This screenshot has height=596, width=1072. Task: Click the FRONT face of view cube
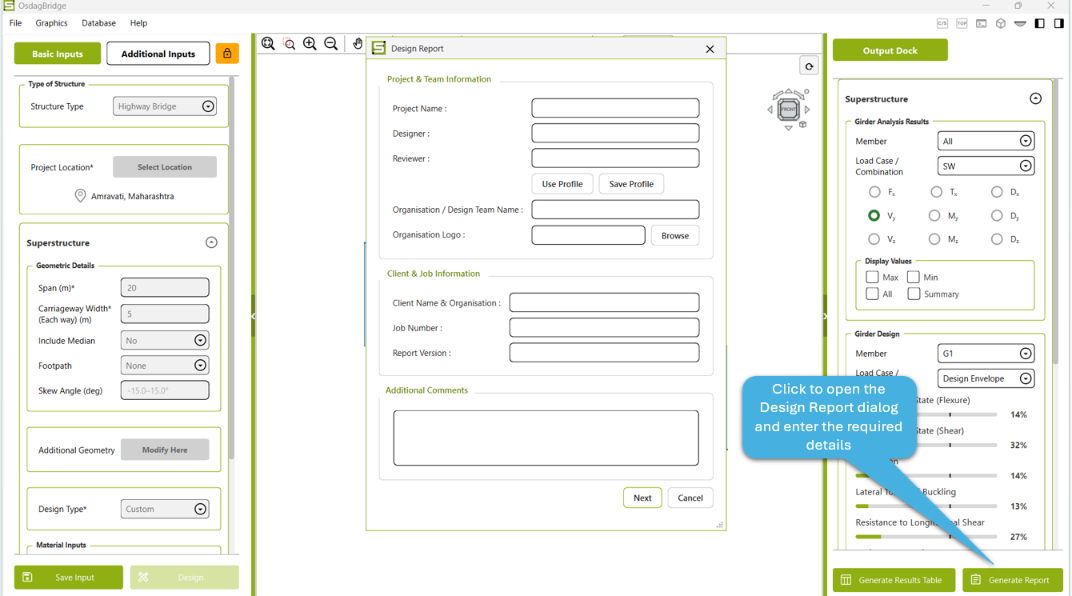click(x=788, y=109)
